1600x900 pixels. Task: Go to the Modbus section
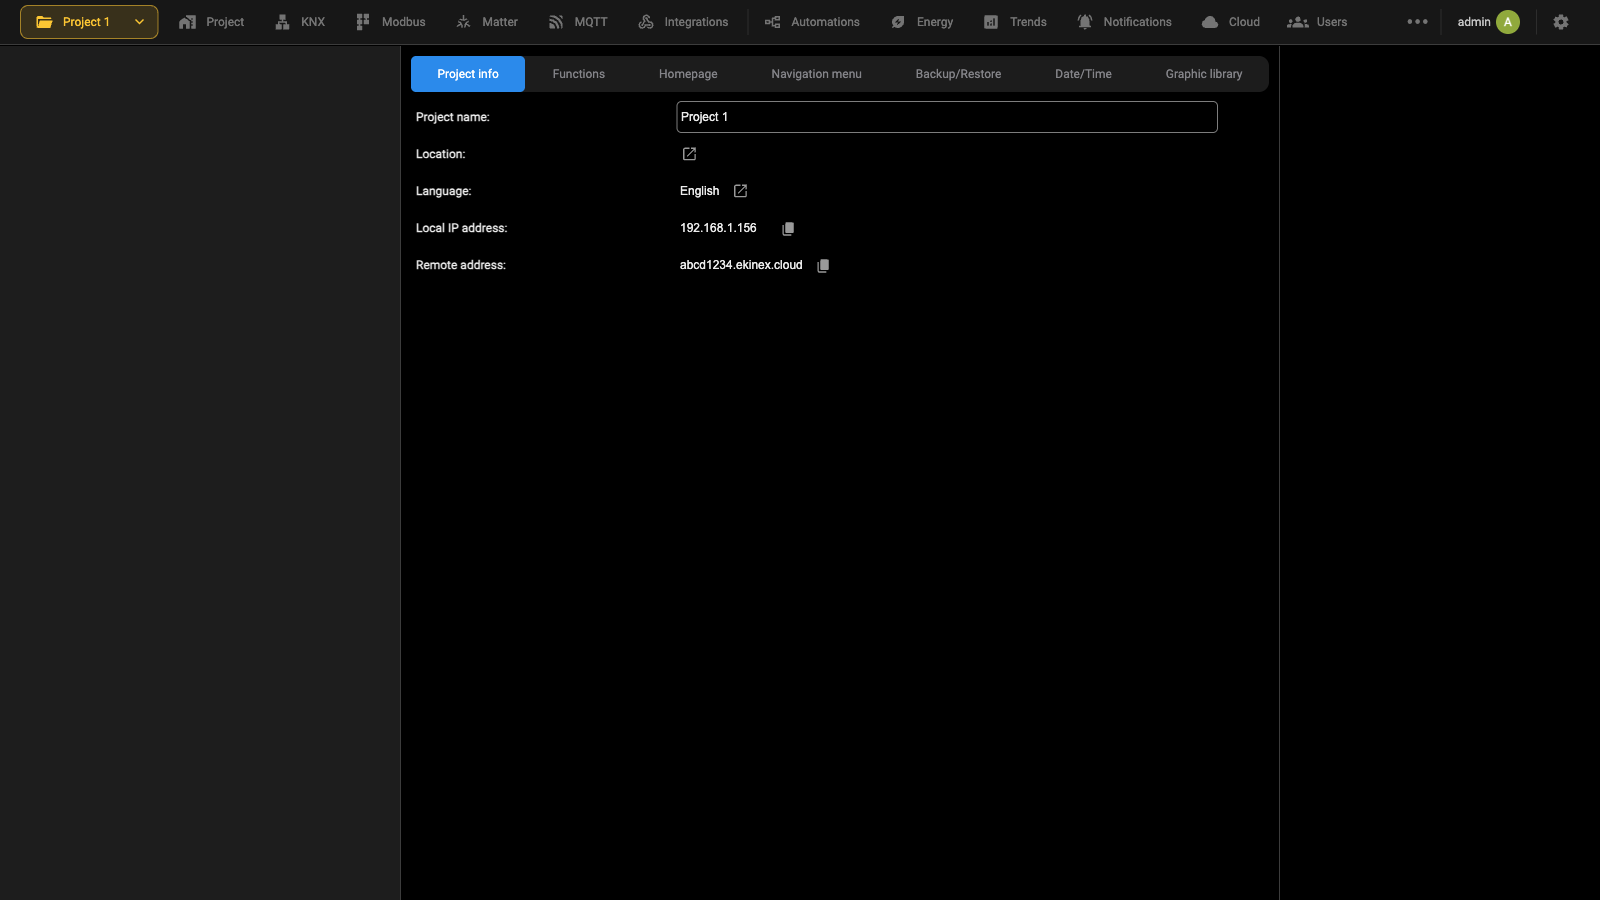coord(390,22)
